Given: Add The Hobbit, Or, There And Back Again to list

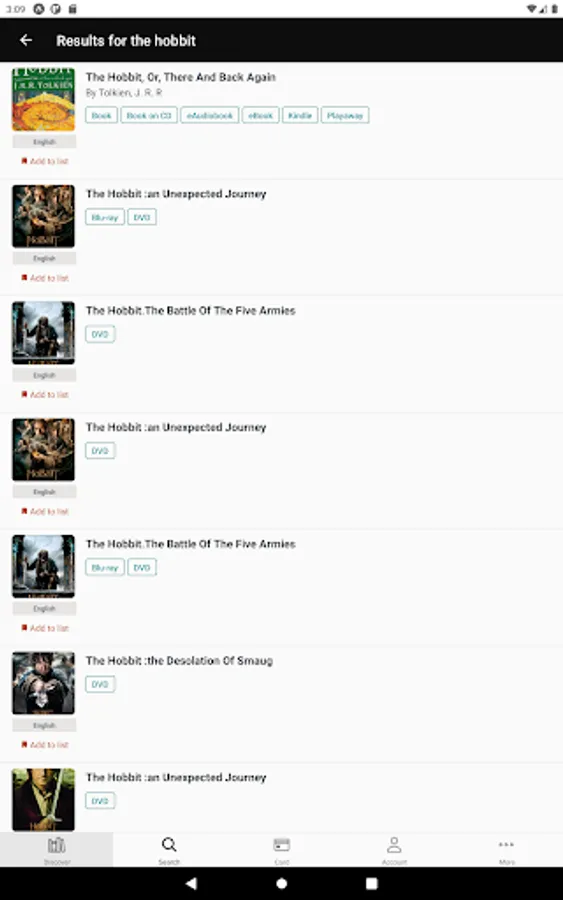Looking at the screenshot, I should (45, 161).
